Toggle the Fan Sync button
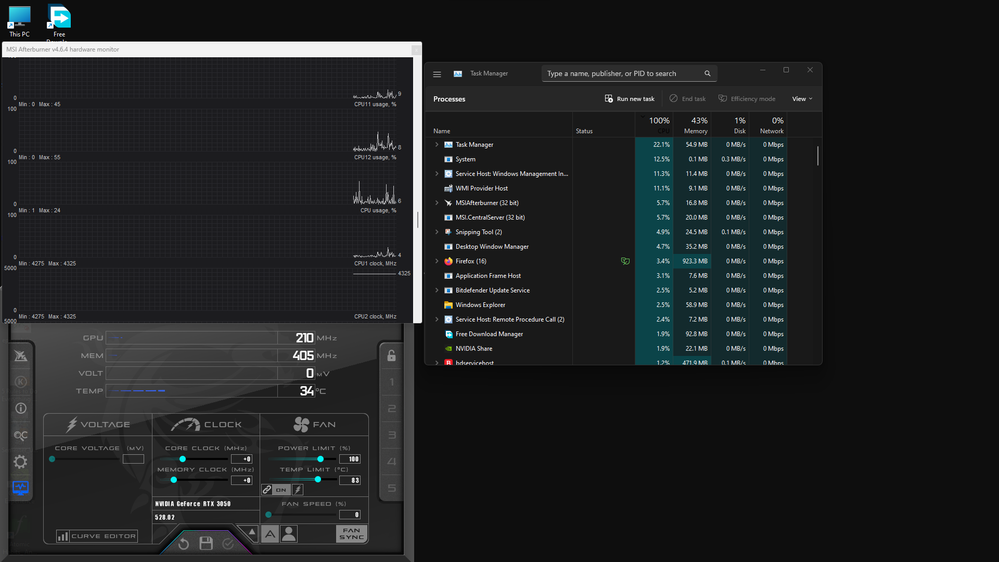Screen dimensions: 999x562 click(351, 534)
